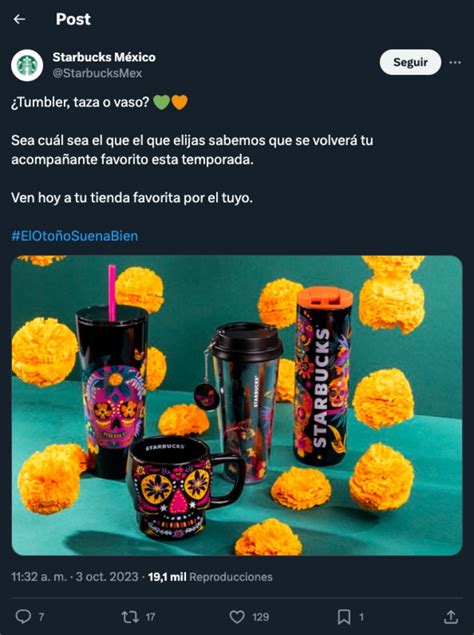The width and height of the screenshot is (474, 635).
Task: Bookmark this post
Action: pos(344,617)
